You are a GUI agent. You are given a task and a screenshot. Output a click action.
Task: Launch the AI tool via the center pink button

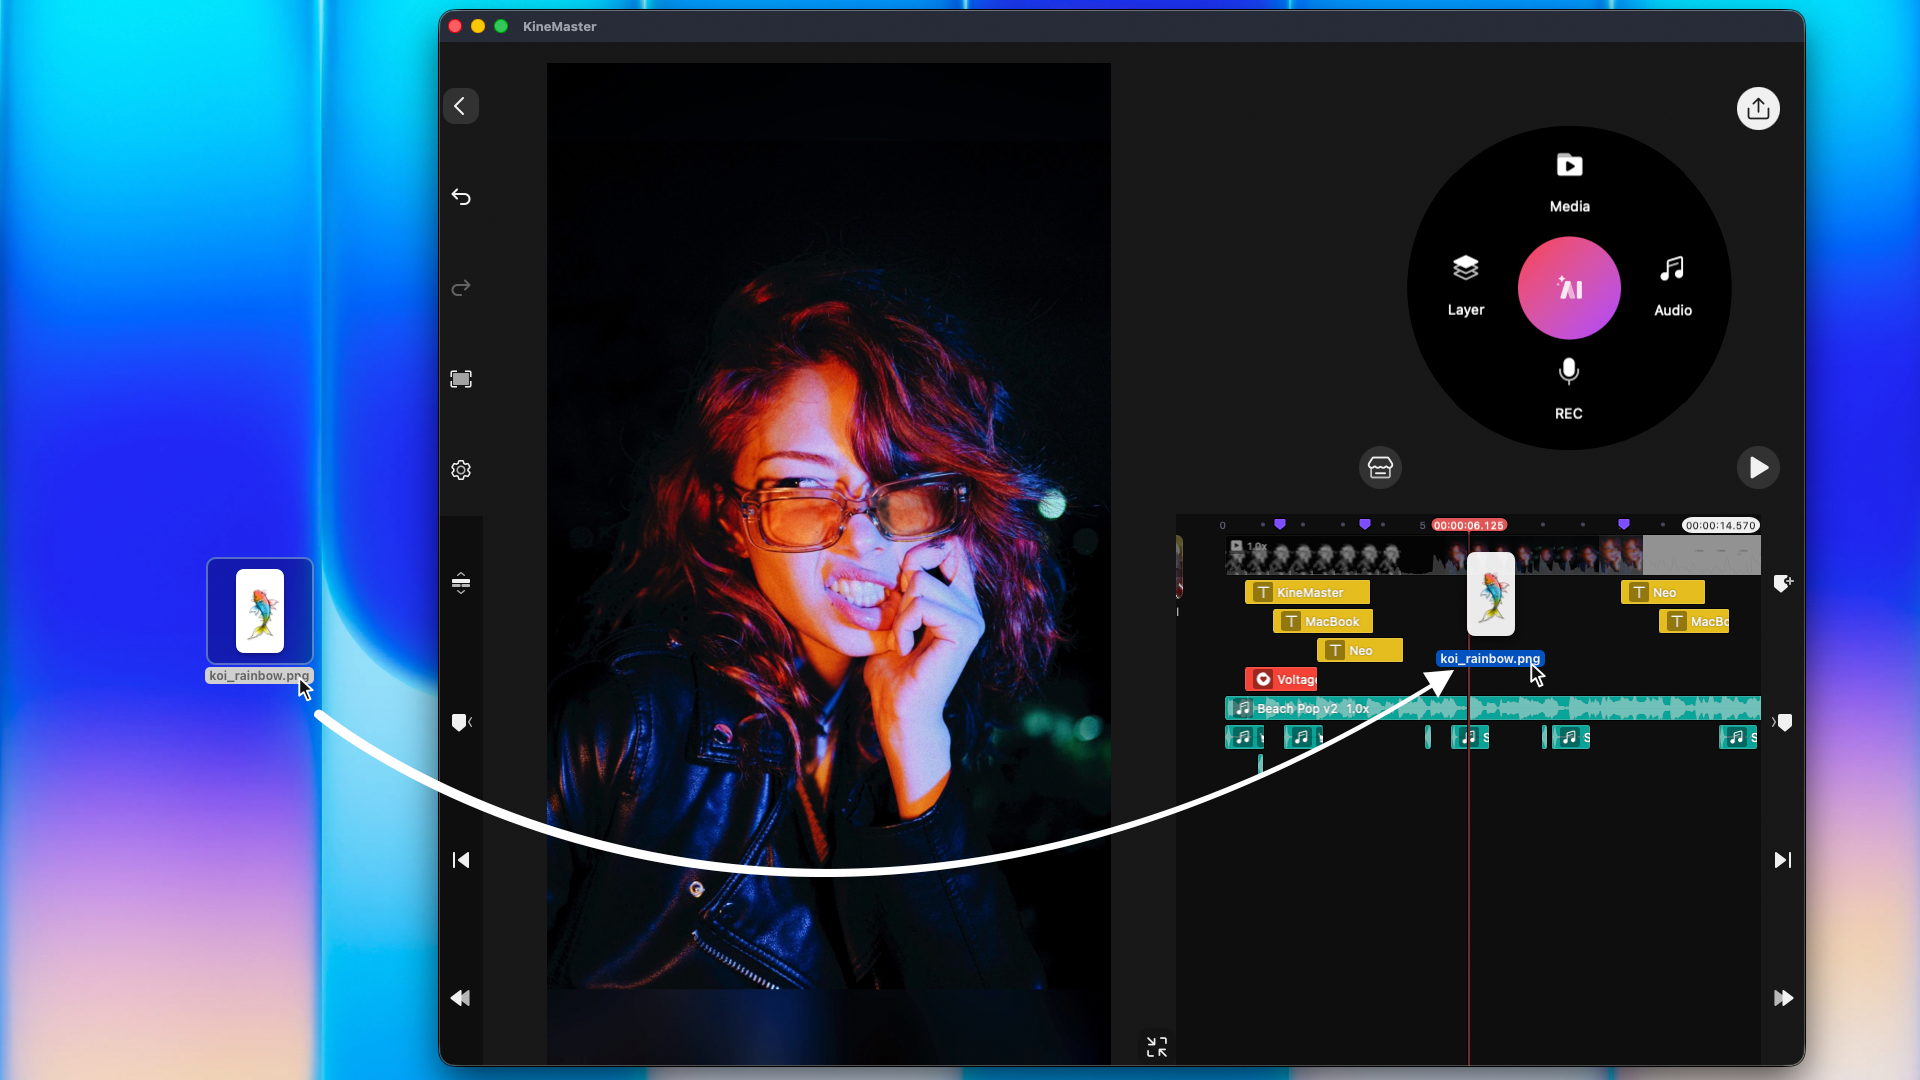tap(1568, 287)
